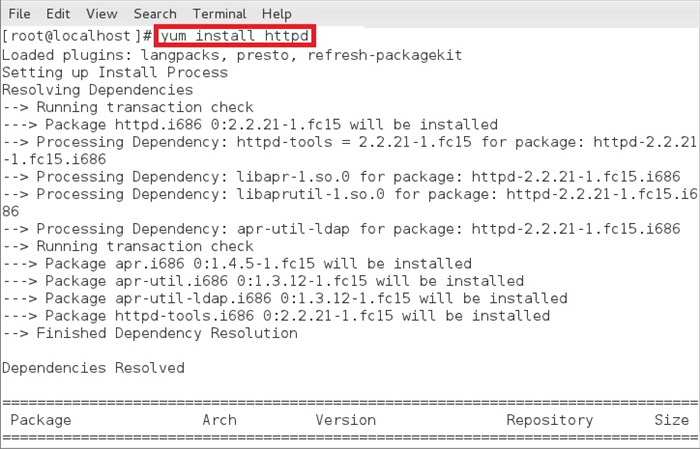
Task: Click the 'Package httpd.i686' install line
Action: click(x=250, y=125)
